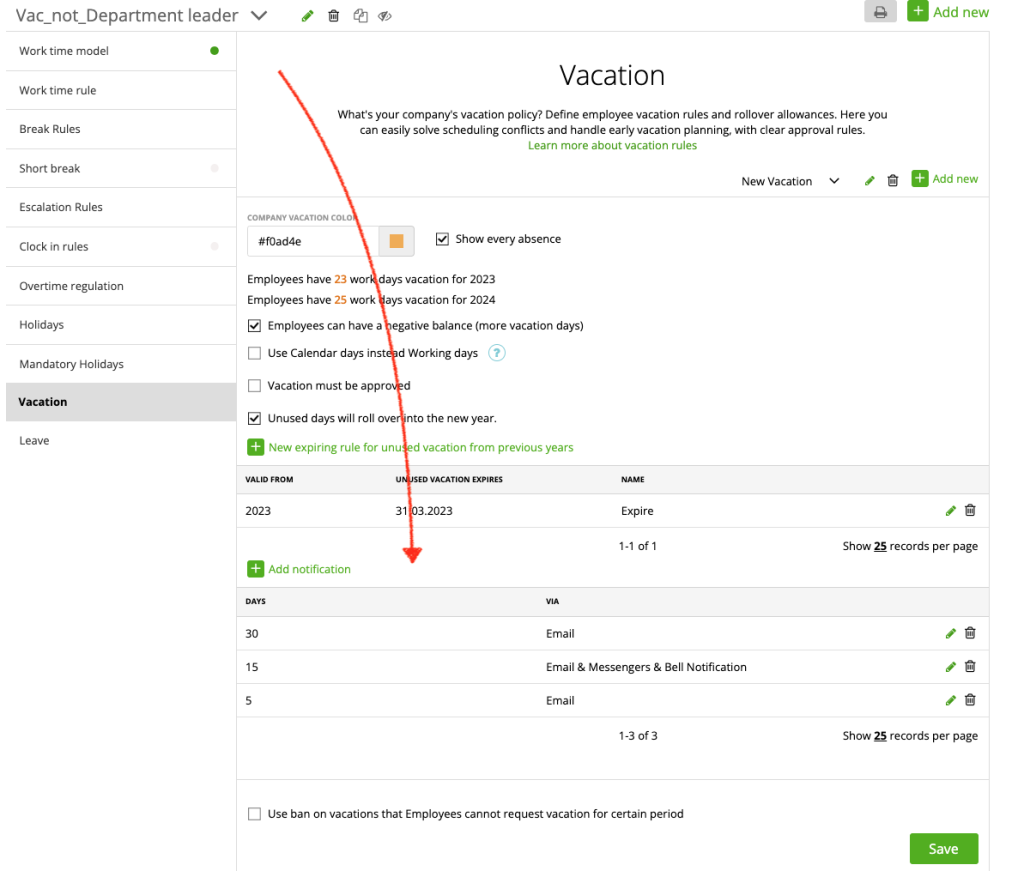This screenshot has width=1024, height=871.
Task: Delete the Expire rule row
Action: tap(970, 511)
